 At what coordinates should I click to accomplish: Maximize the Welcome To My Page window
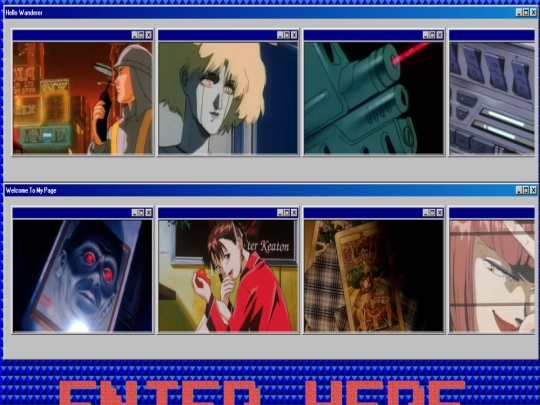(526, 190)
